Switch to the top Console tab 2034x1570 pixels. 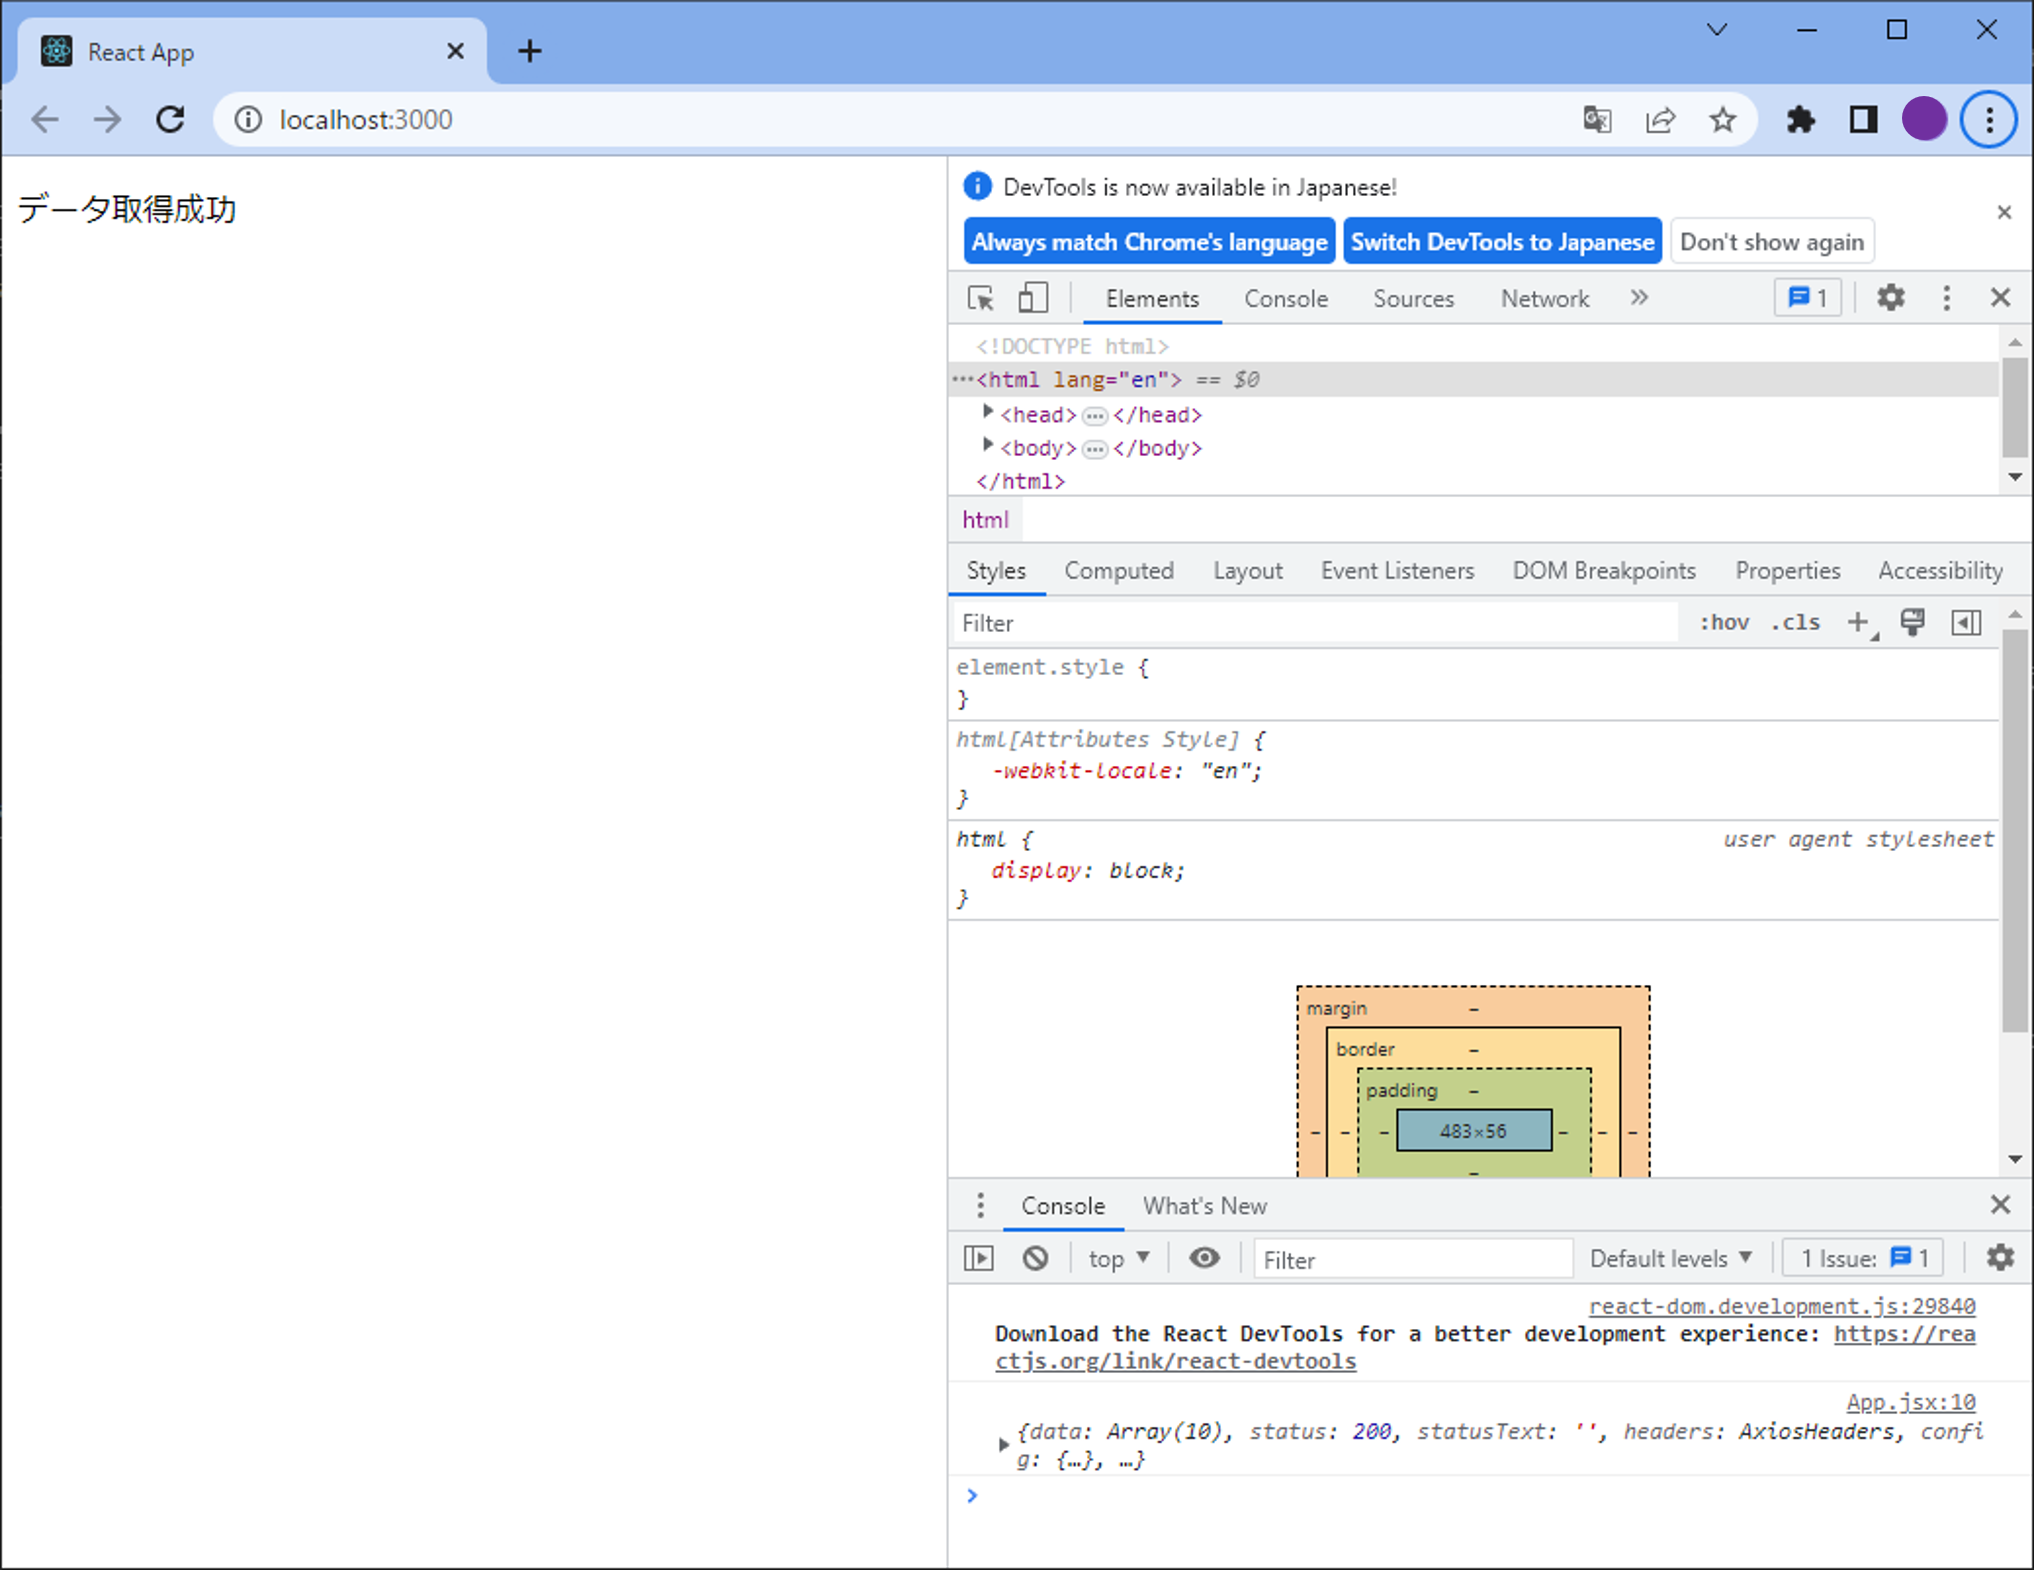(x=1286, y=299)
